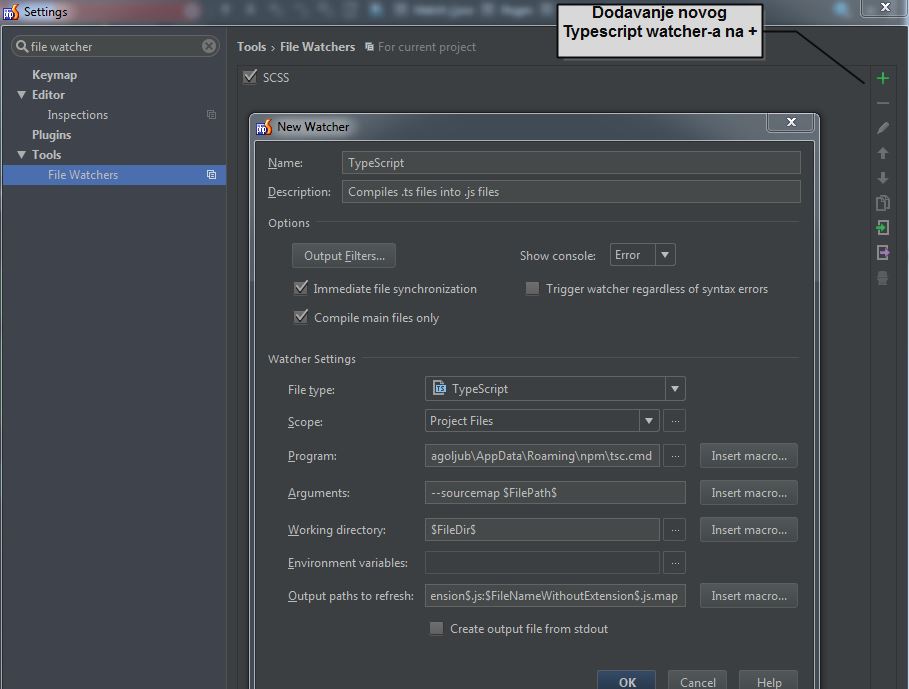Click the copy watcher icon
The width and height of the screenshot is (909, 689).
click(882, 203)
